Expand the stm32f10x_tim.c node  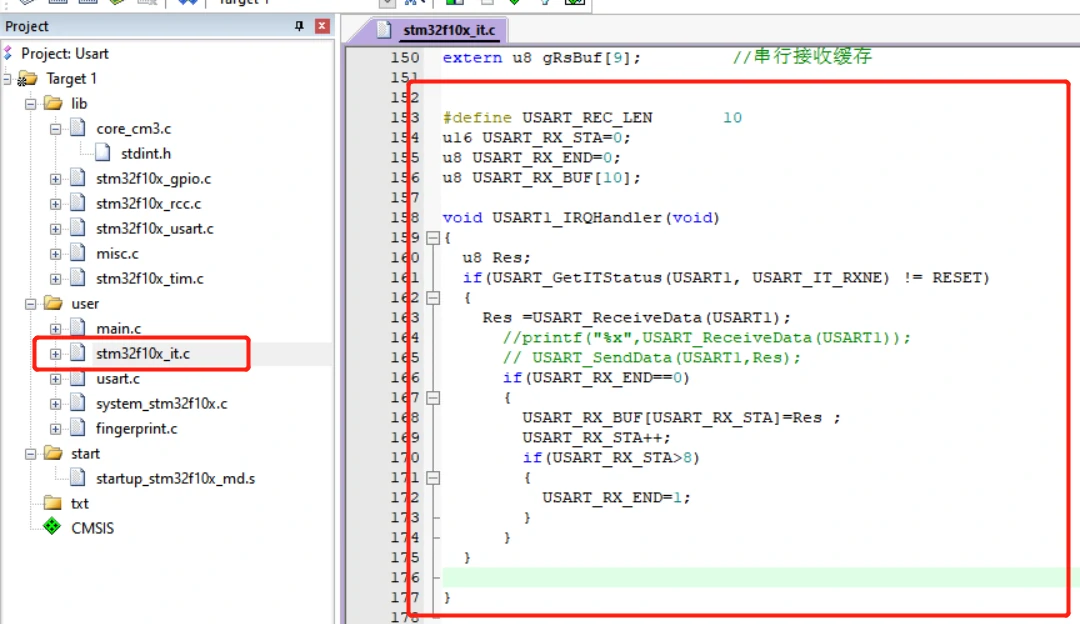(x=55, y=279)
